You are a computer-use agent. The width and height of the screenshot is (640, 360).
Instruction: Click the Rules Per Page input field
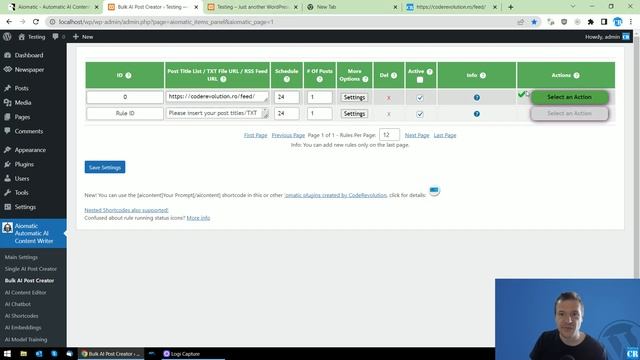click(x=389, y=135)
